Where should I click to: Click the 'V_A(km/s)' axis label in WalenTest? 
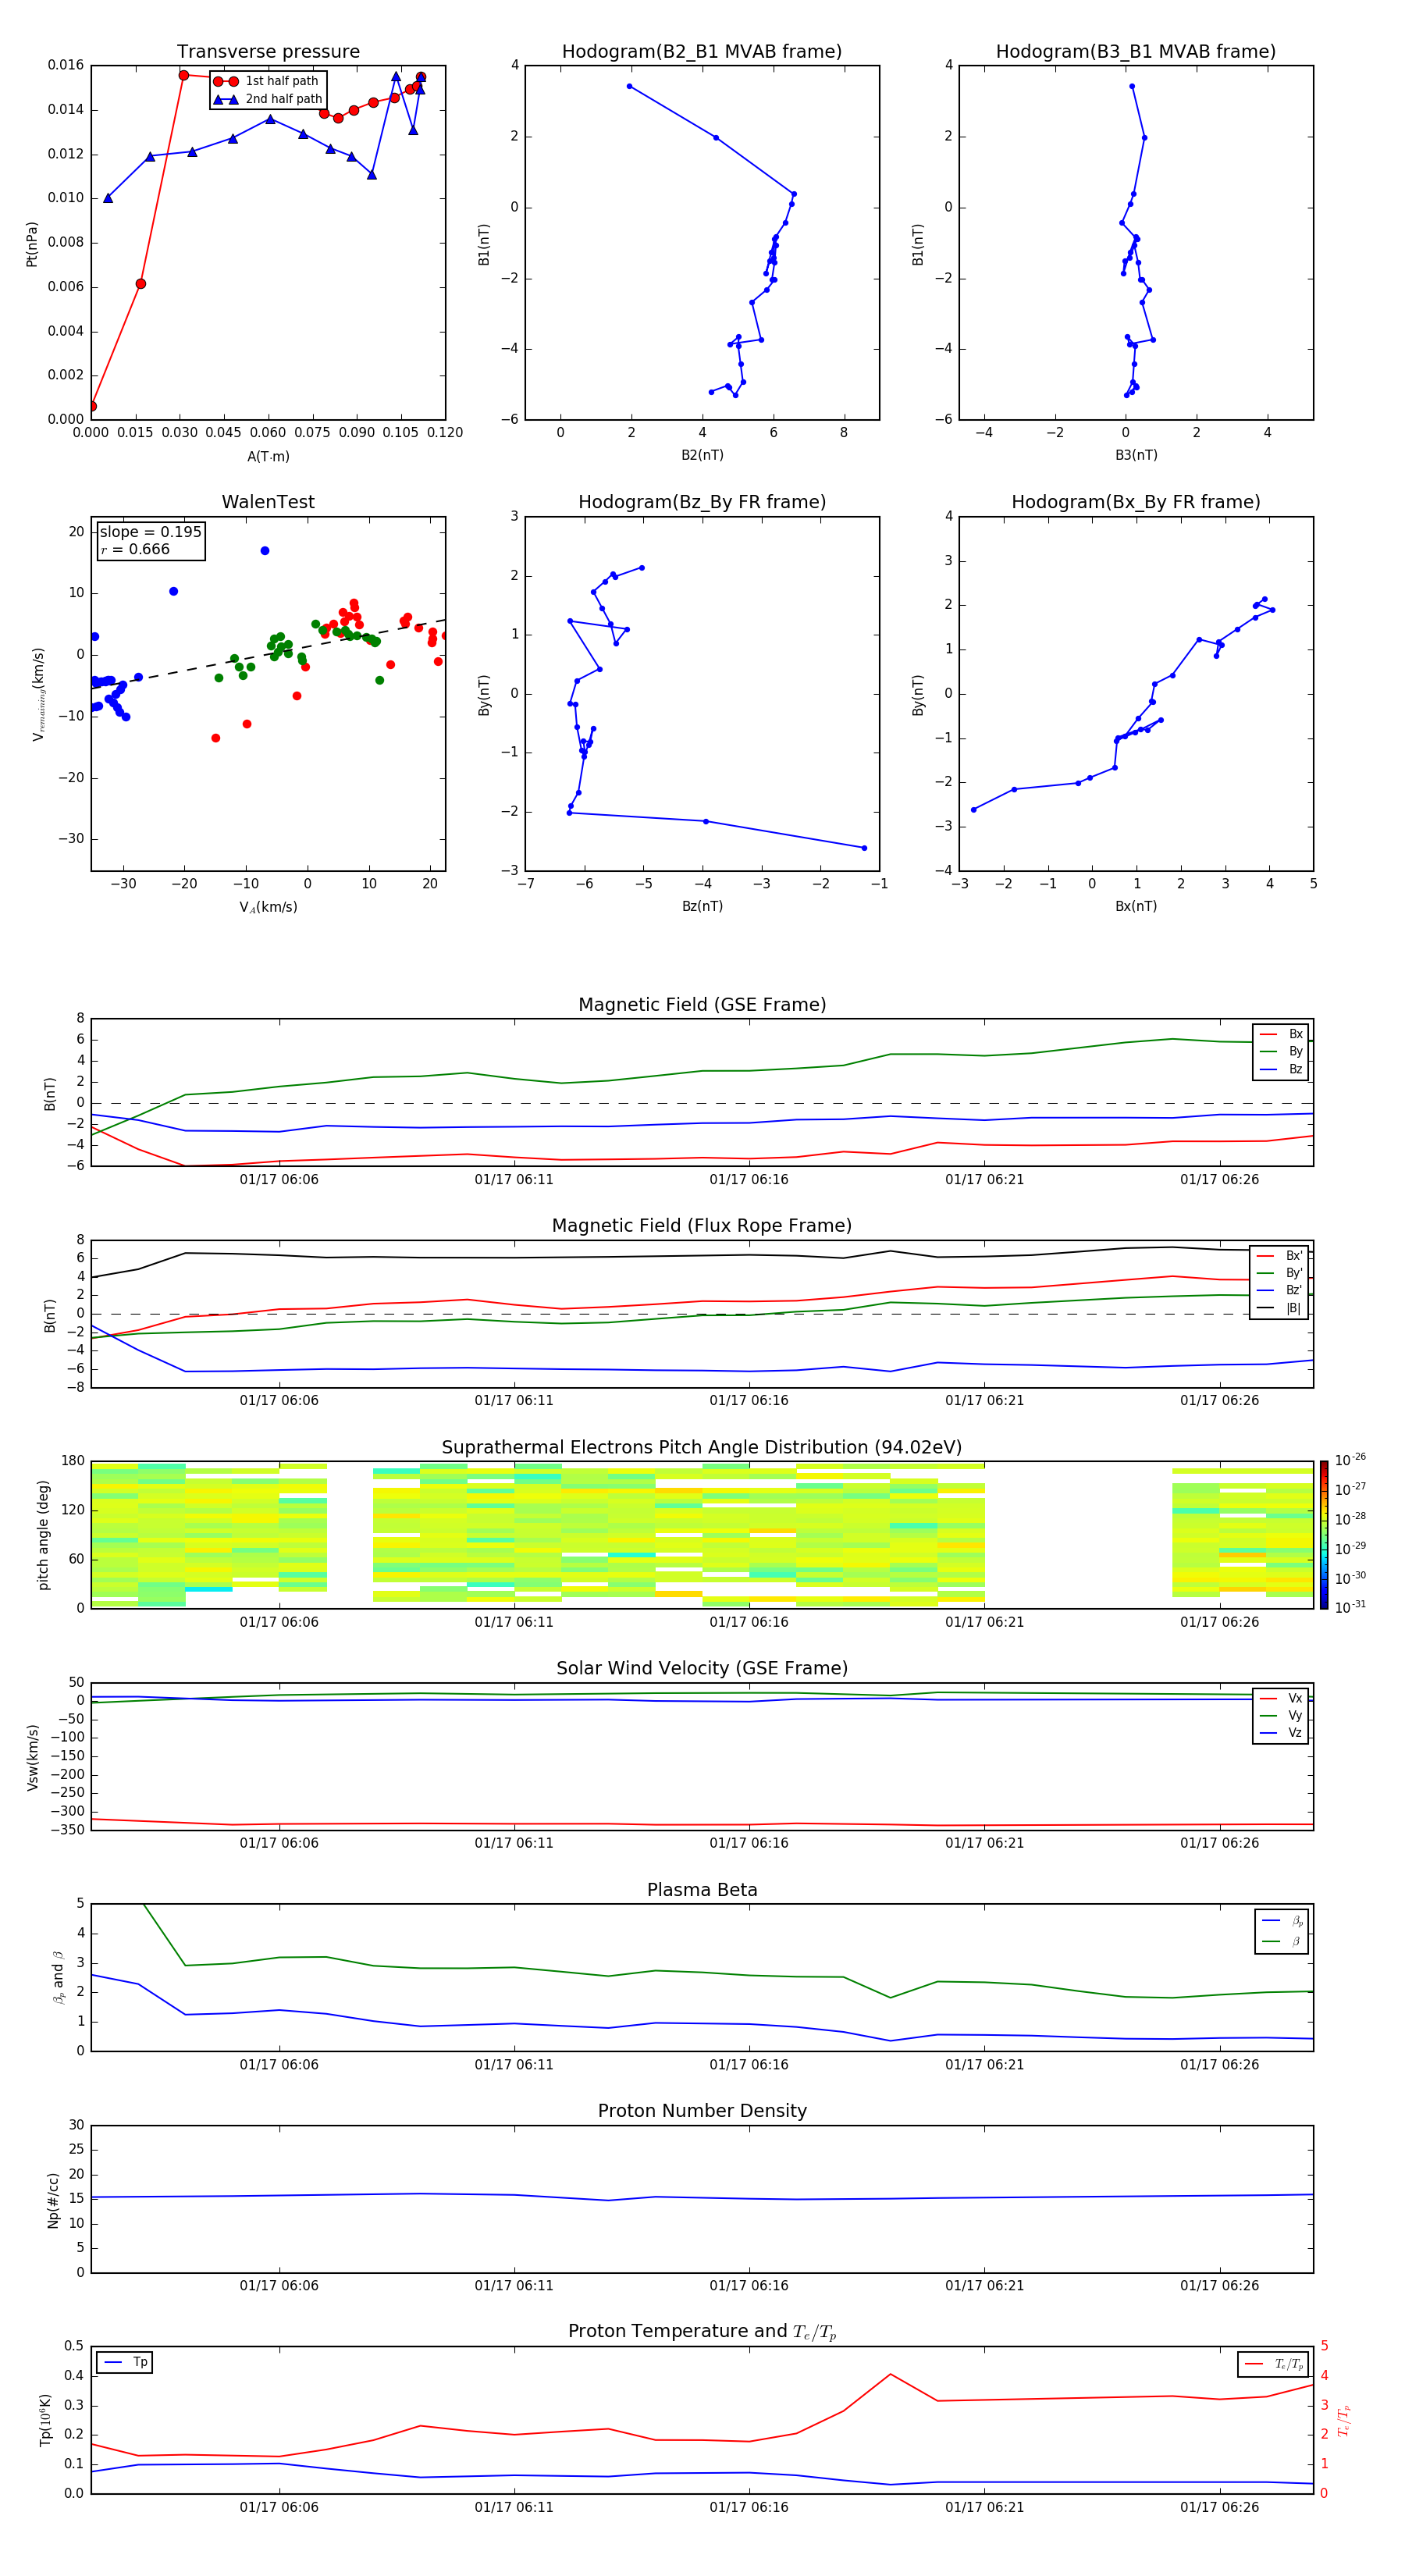pos(268,907)
